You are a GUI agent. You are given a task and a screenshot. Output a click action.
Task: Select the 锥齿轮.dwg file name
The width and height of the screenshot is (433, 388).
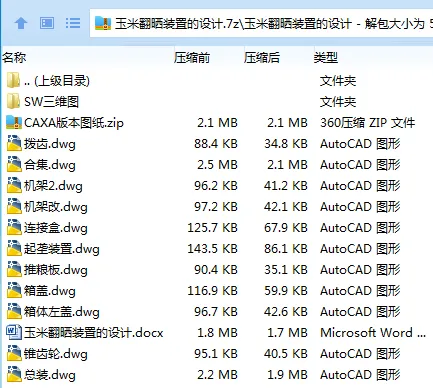coord(56,354)
